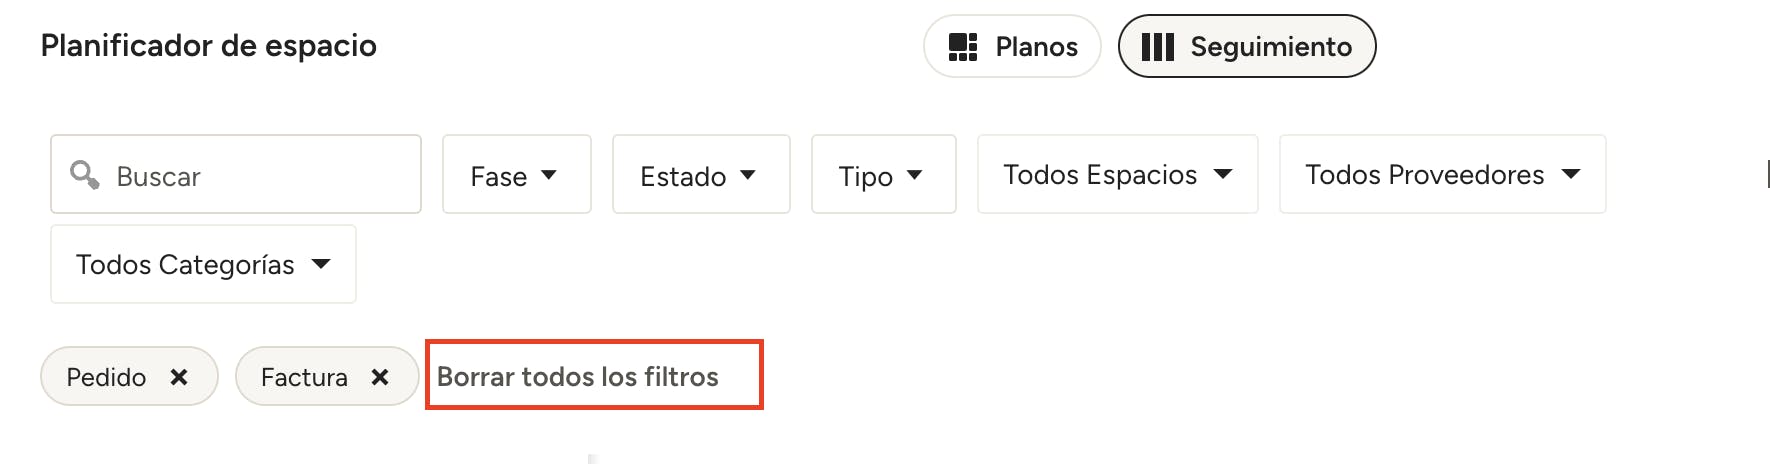The height and width of the screenshot is (464, 1770).
Task: Open the Todos Espacios dropdown
Action: (1118, 174)
